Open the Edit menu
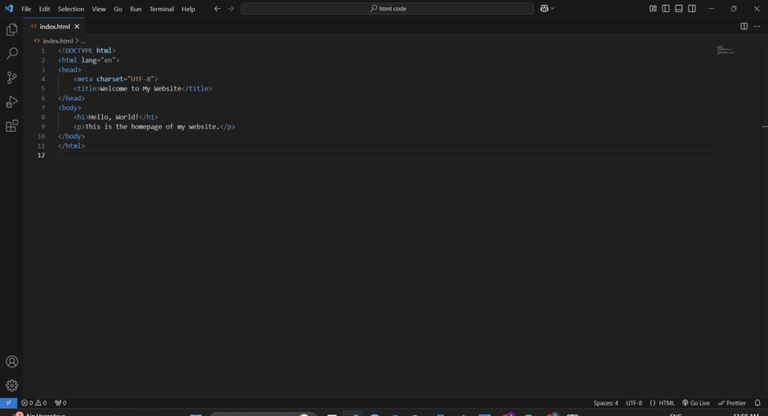The image size is (768, 416). 45,9
